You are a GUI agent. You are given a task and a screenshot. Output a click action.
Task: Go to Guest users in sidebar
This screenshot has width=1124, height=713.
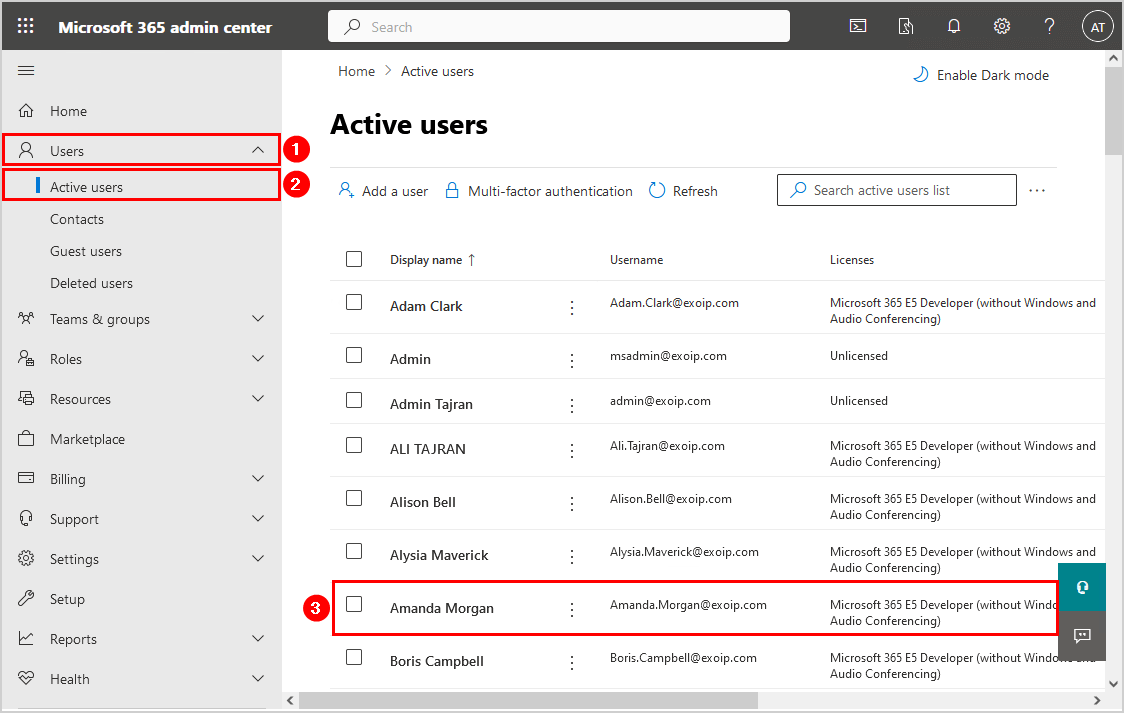[86, 251]
